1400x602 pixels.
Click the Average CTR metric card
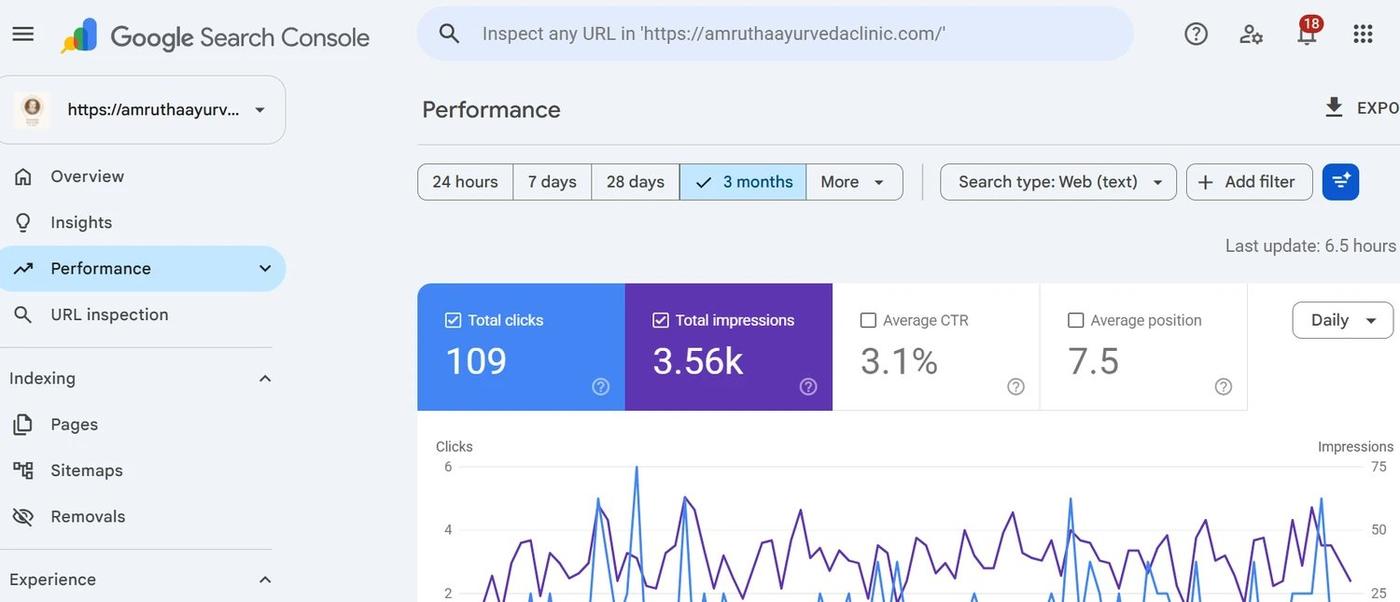[936, 347]
